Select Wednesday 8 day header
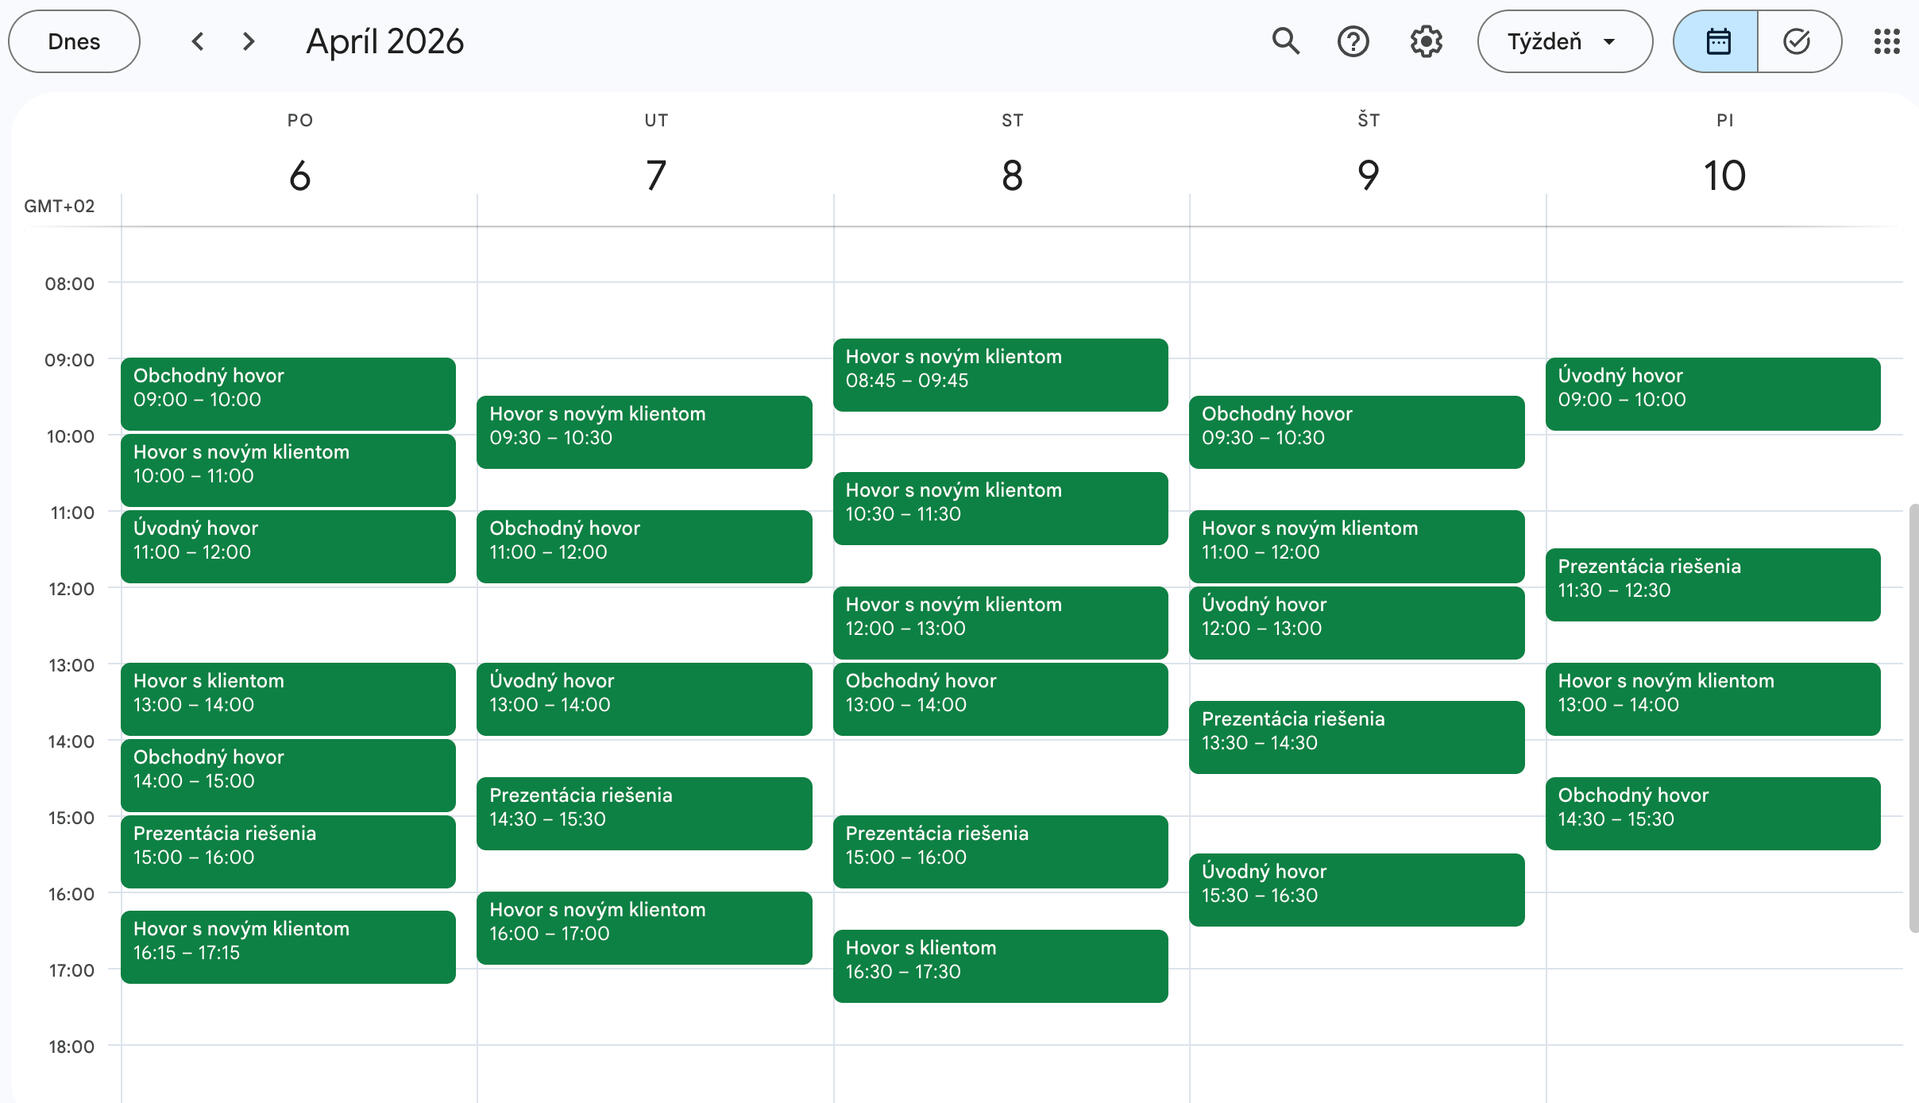The height and width of the screenshot is (1103, 1919). 1011,175
